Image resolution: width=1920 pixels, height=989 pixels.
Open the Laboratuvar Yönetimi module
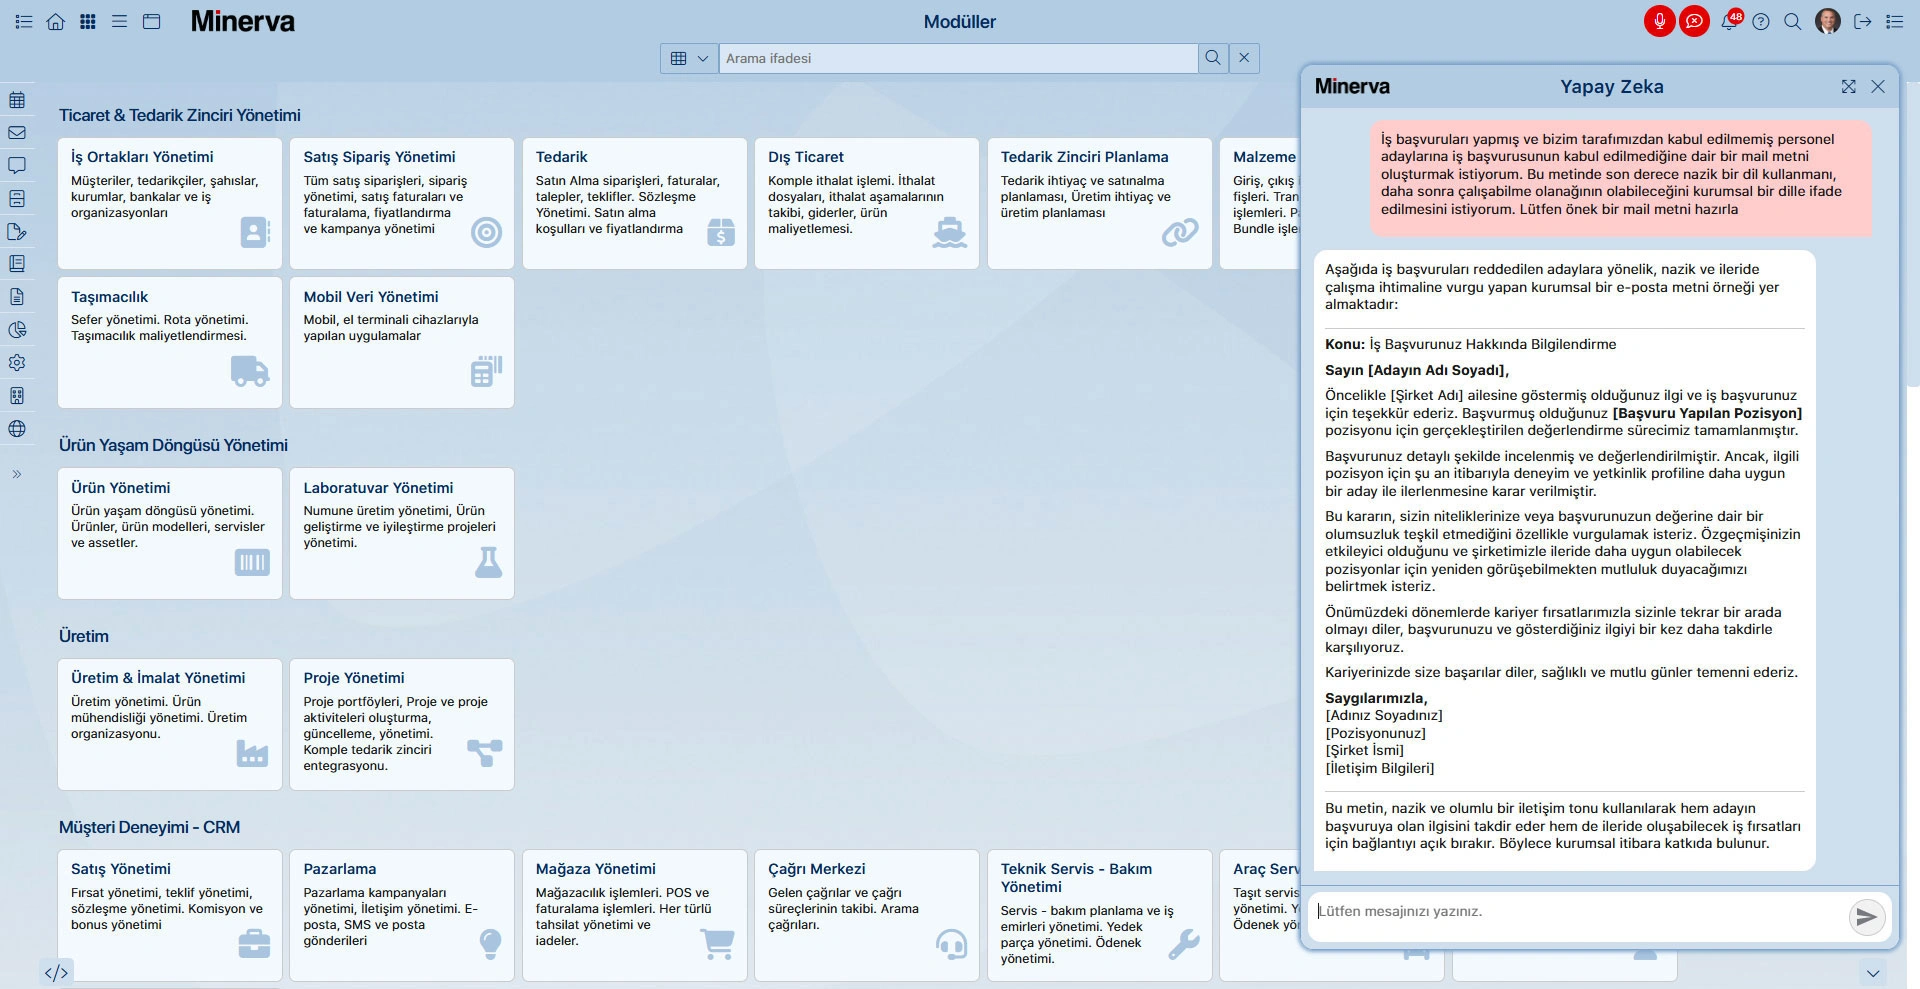tap(401, 533)
